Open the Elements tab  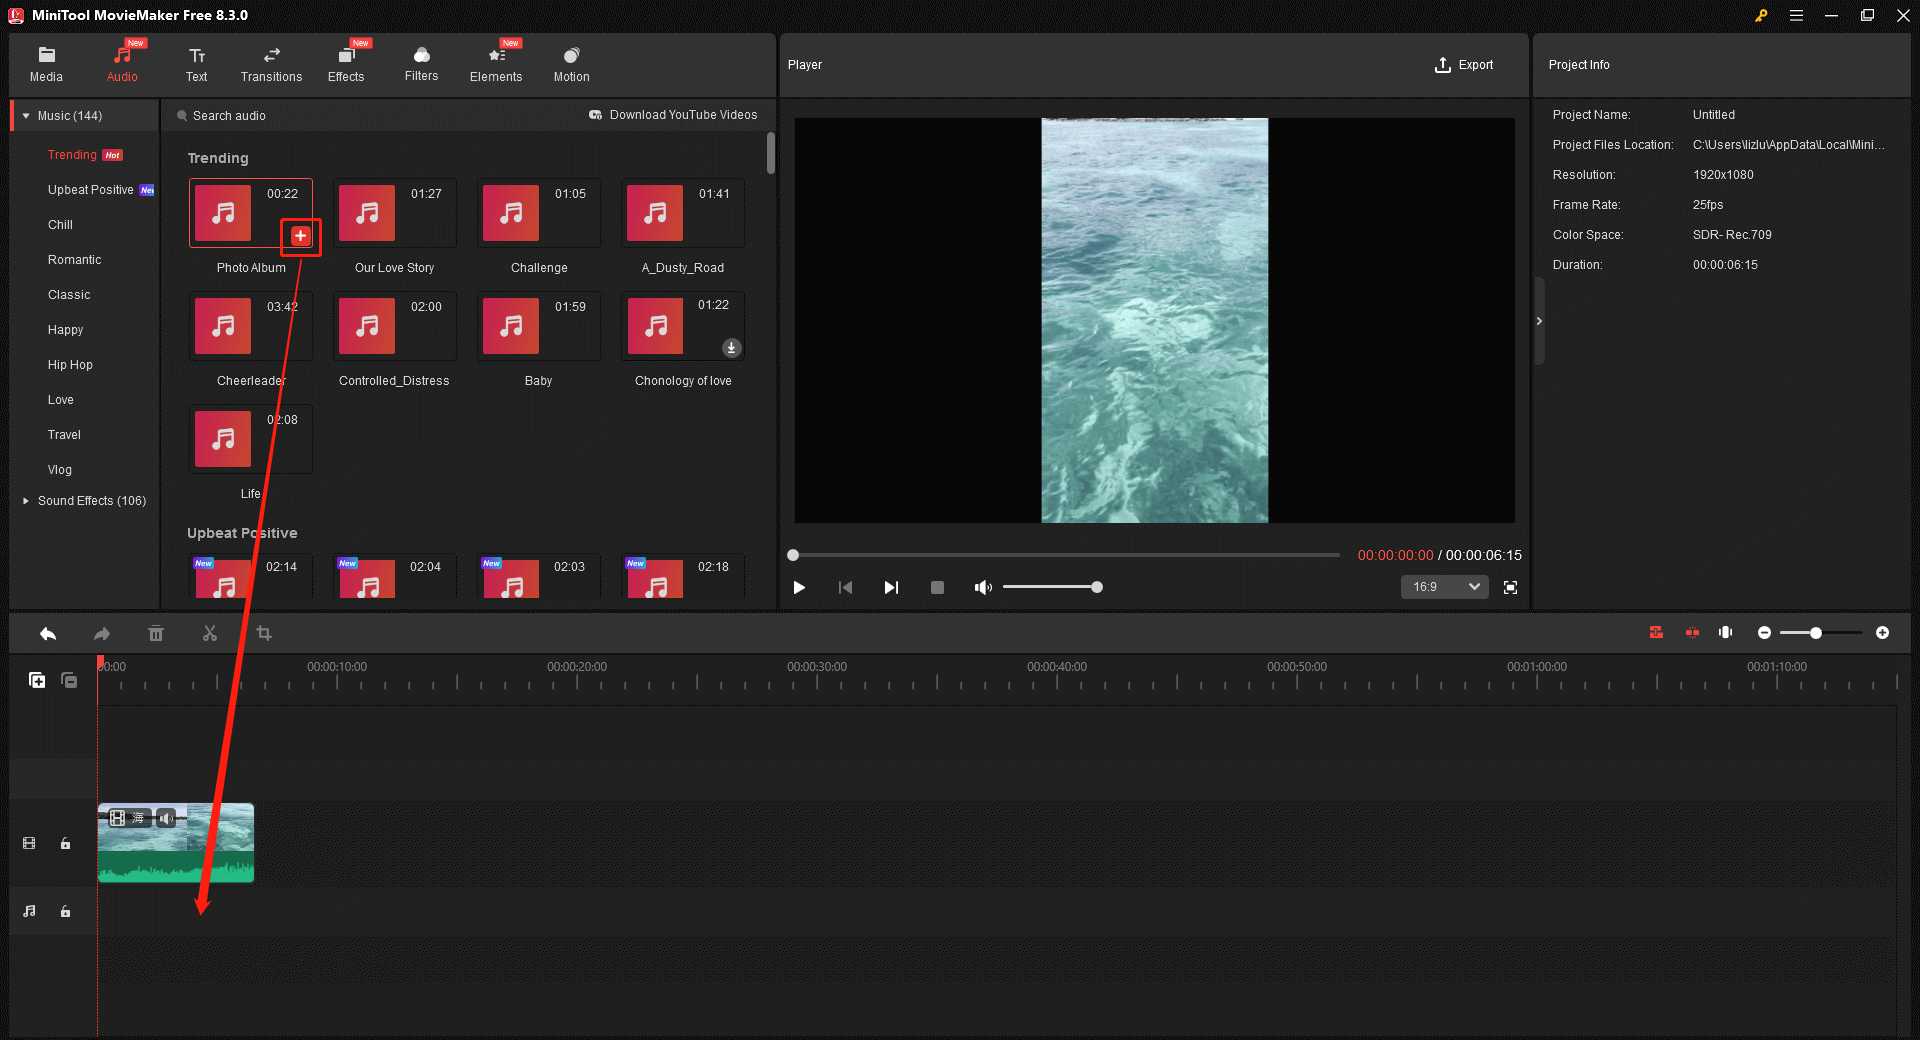496,64
